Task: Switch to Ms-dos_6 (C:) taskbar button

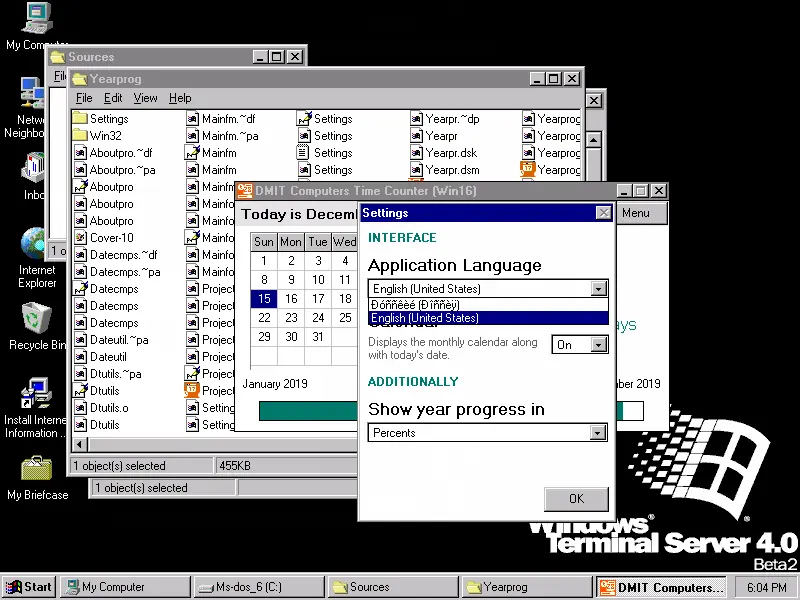Action: pyautogui.click(x=259, y=587)
